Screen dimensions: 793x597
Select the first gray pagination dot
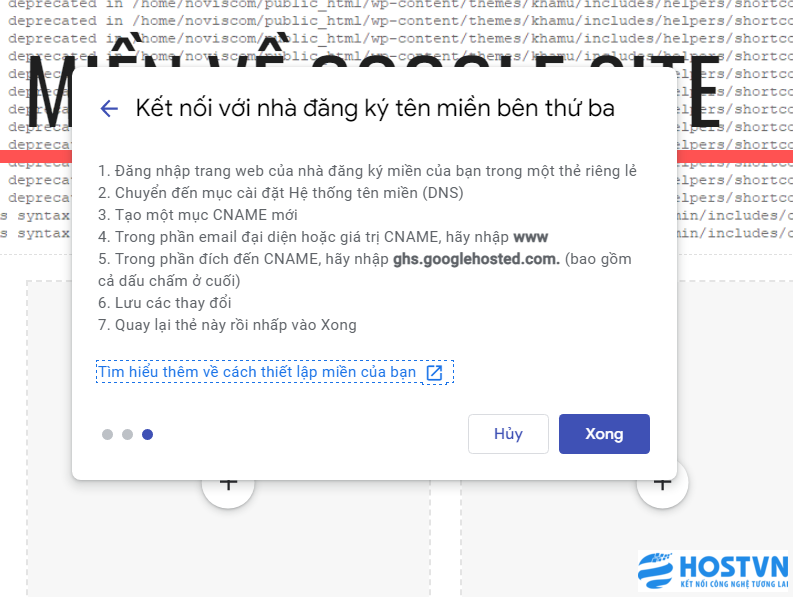pyautogui.click(x=107, y=435)
